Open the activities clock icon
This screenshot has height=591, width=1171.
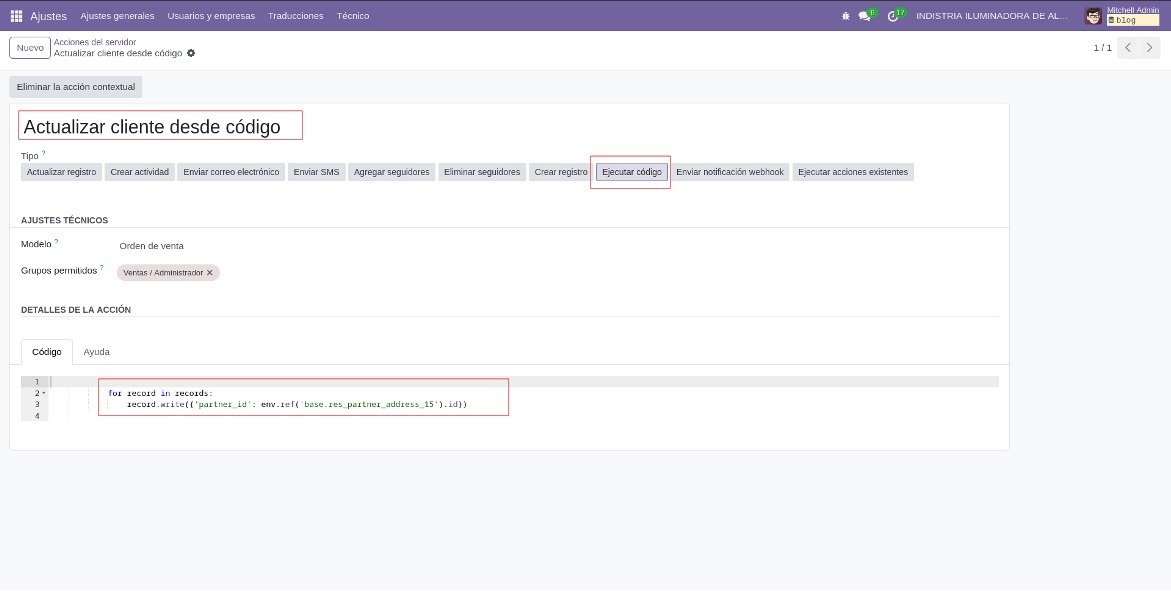coord(893,16)
